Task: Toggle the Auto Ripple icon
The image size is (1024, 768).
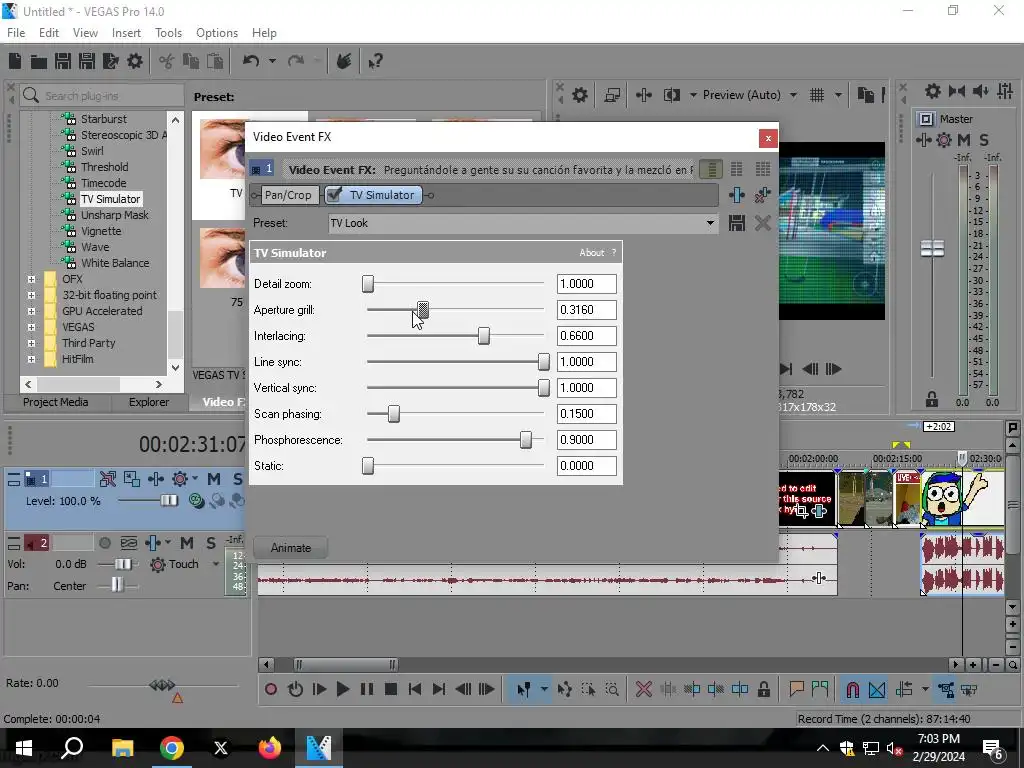Action: (904, 689)
